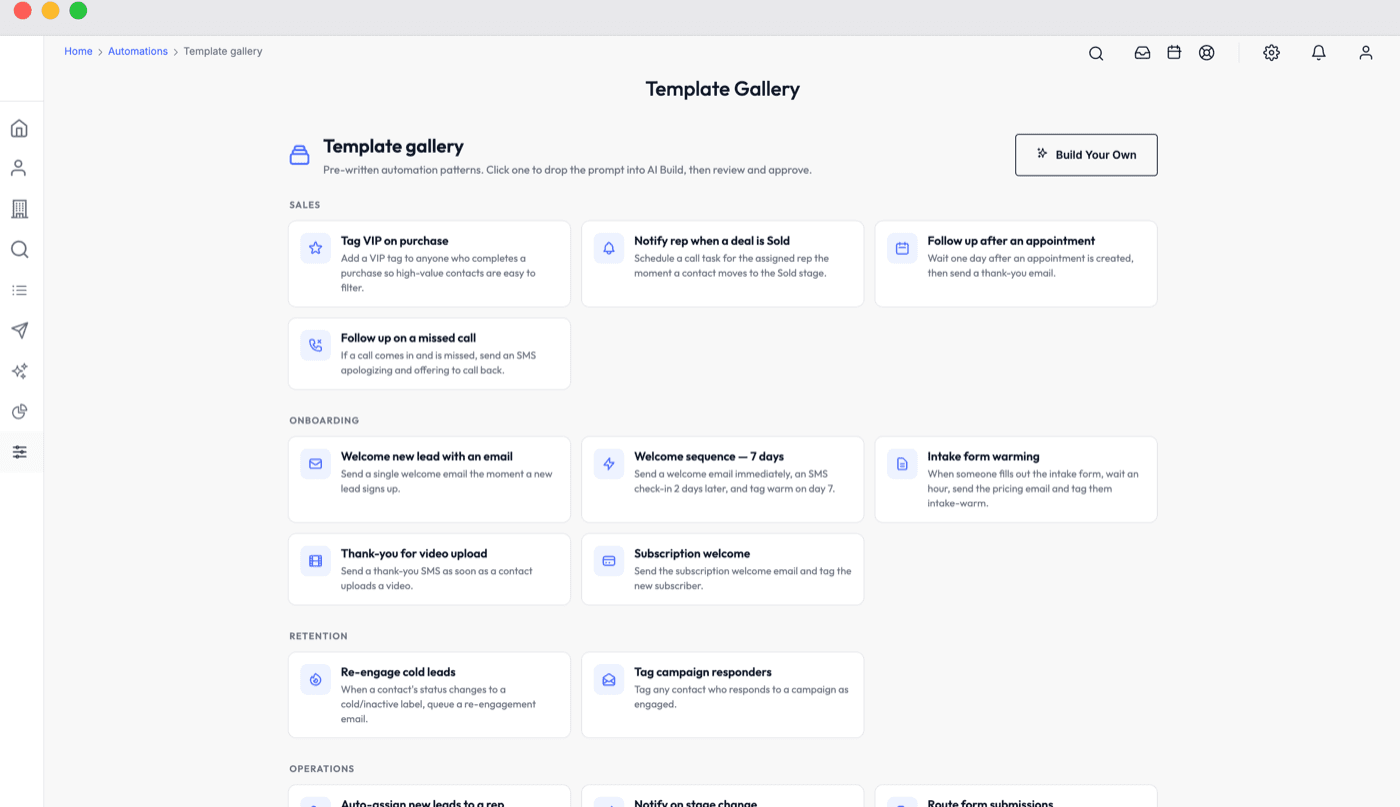Select Notify rep when a deal is Sold
The image size is (1400, 807).
click(722, 264)
